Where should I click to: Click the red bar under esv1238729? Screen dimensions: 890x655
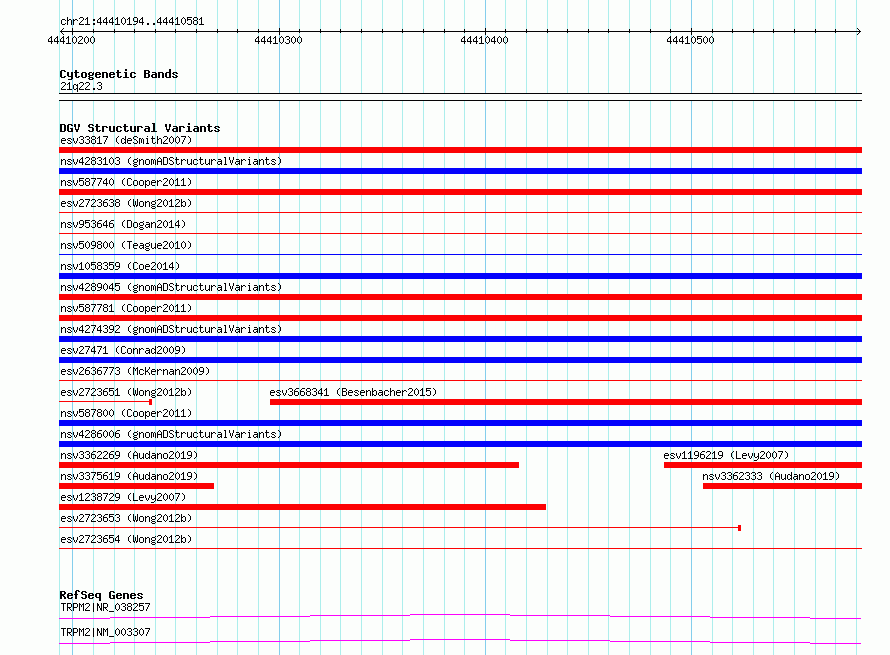click(303, 507)
